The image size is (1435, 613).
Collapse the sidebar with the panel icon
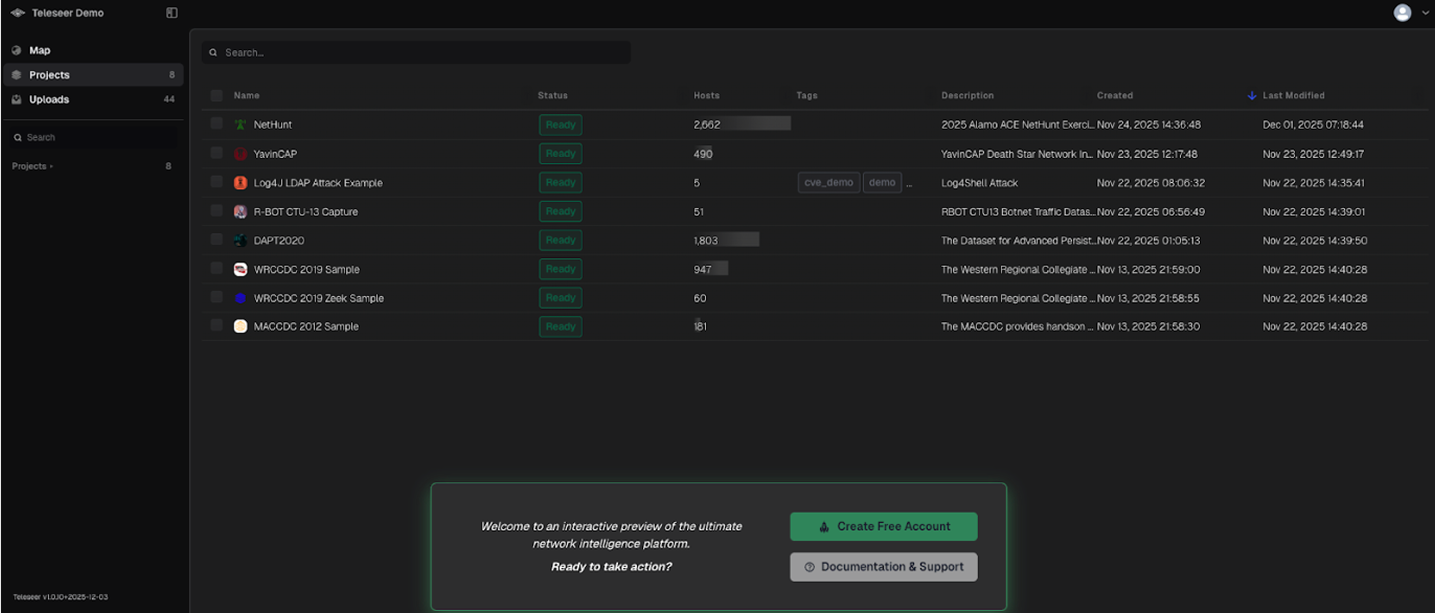pyautogui.click(x=172, y=13)
